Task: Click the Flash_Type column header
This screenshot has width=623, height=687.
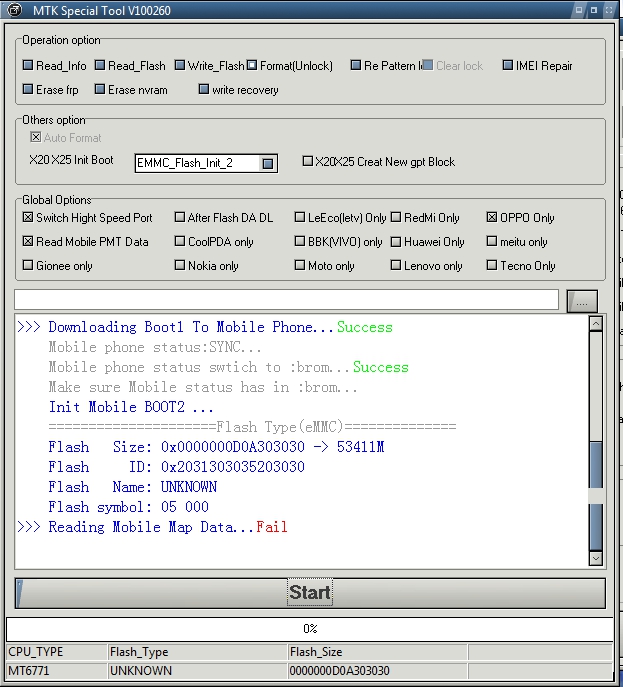Action: pos(198,652)
